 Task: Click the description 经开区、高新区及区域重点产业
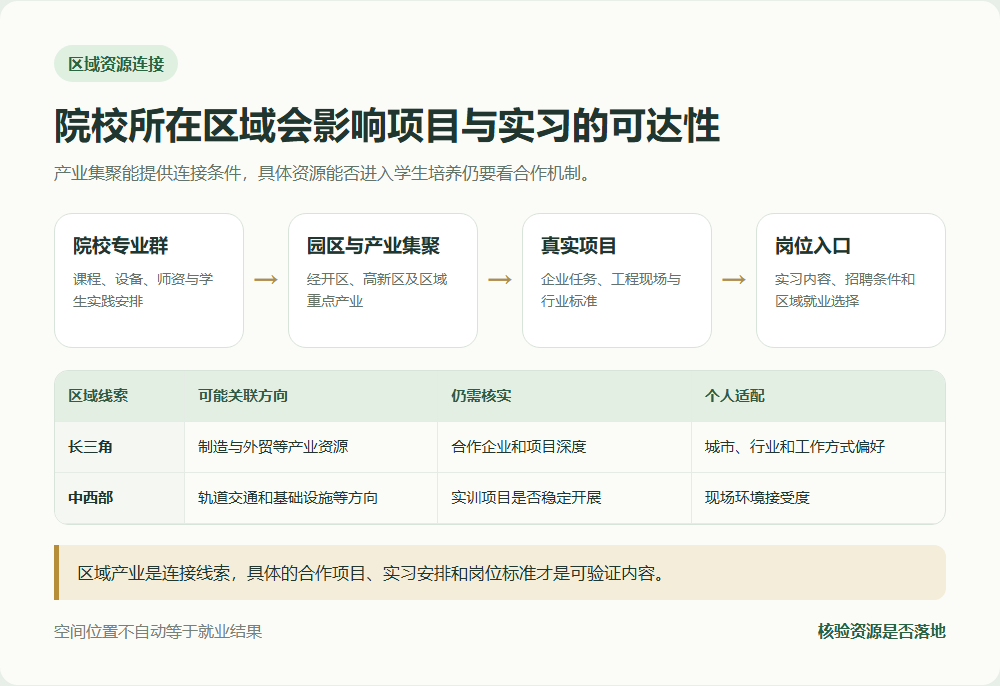[377, 290]
